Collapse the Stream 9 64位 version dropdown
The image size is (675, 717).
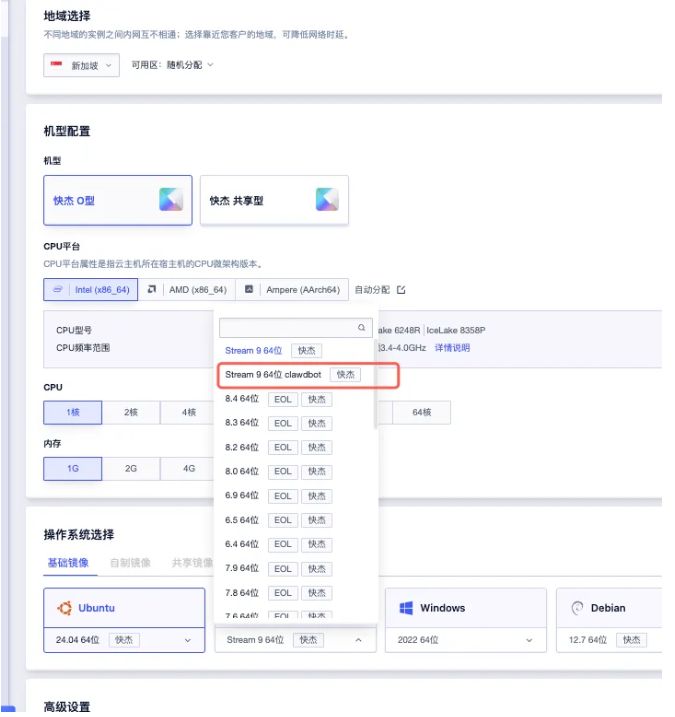click(295, 640)
